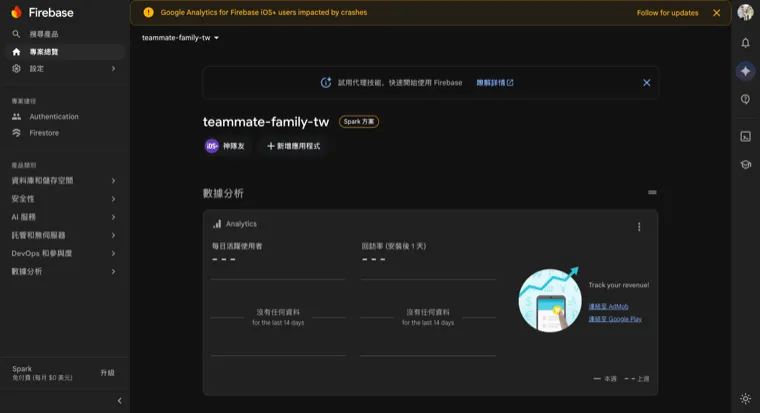Close the agent skills promo banner
The width and height of the screenshot is (760, 413).
point(647,83)
